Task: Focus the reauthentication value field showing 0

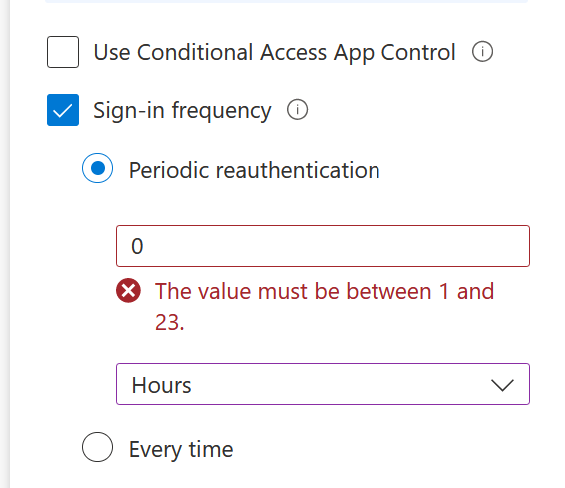Action: click(x=323, y=246)
